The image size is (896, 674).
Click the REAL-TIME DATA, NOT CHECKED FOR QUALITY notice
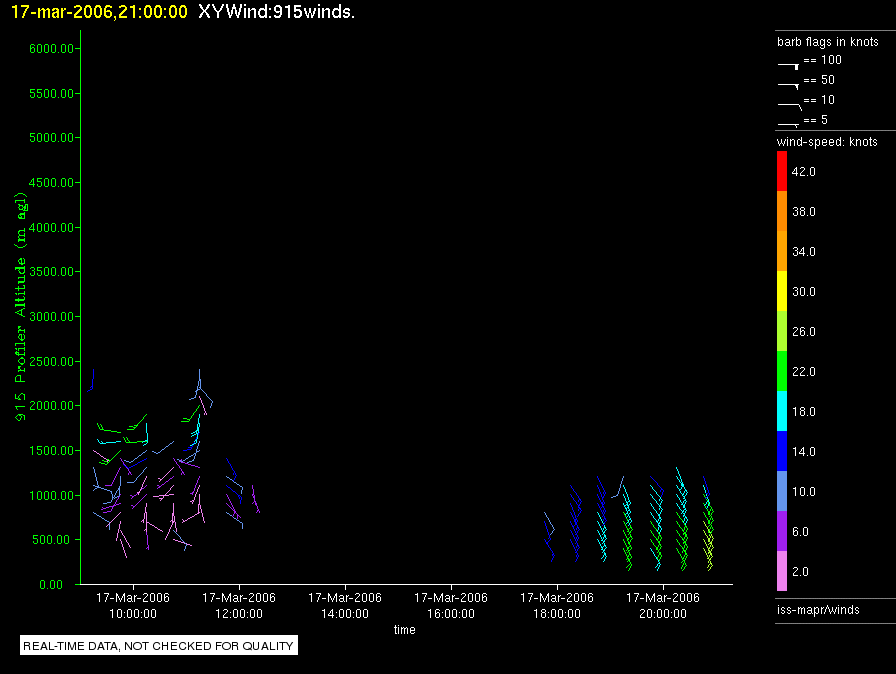[x=159, y=645]
